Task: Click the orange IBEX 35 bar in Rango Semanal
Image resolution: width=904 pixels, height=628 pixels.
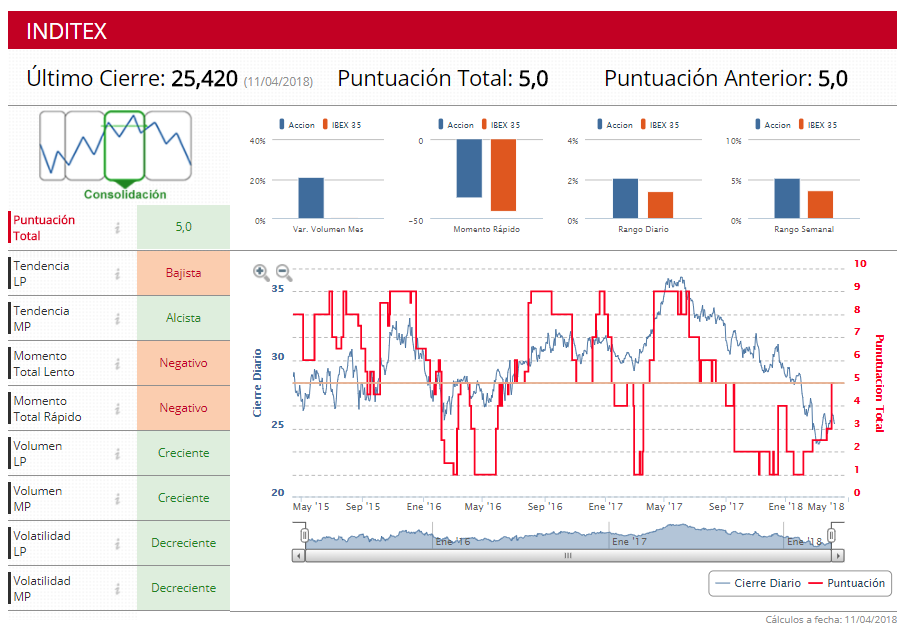Action: (x=820, y=205)
